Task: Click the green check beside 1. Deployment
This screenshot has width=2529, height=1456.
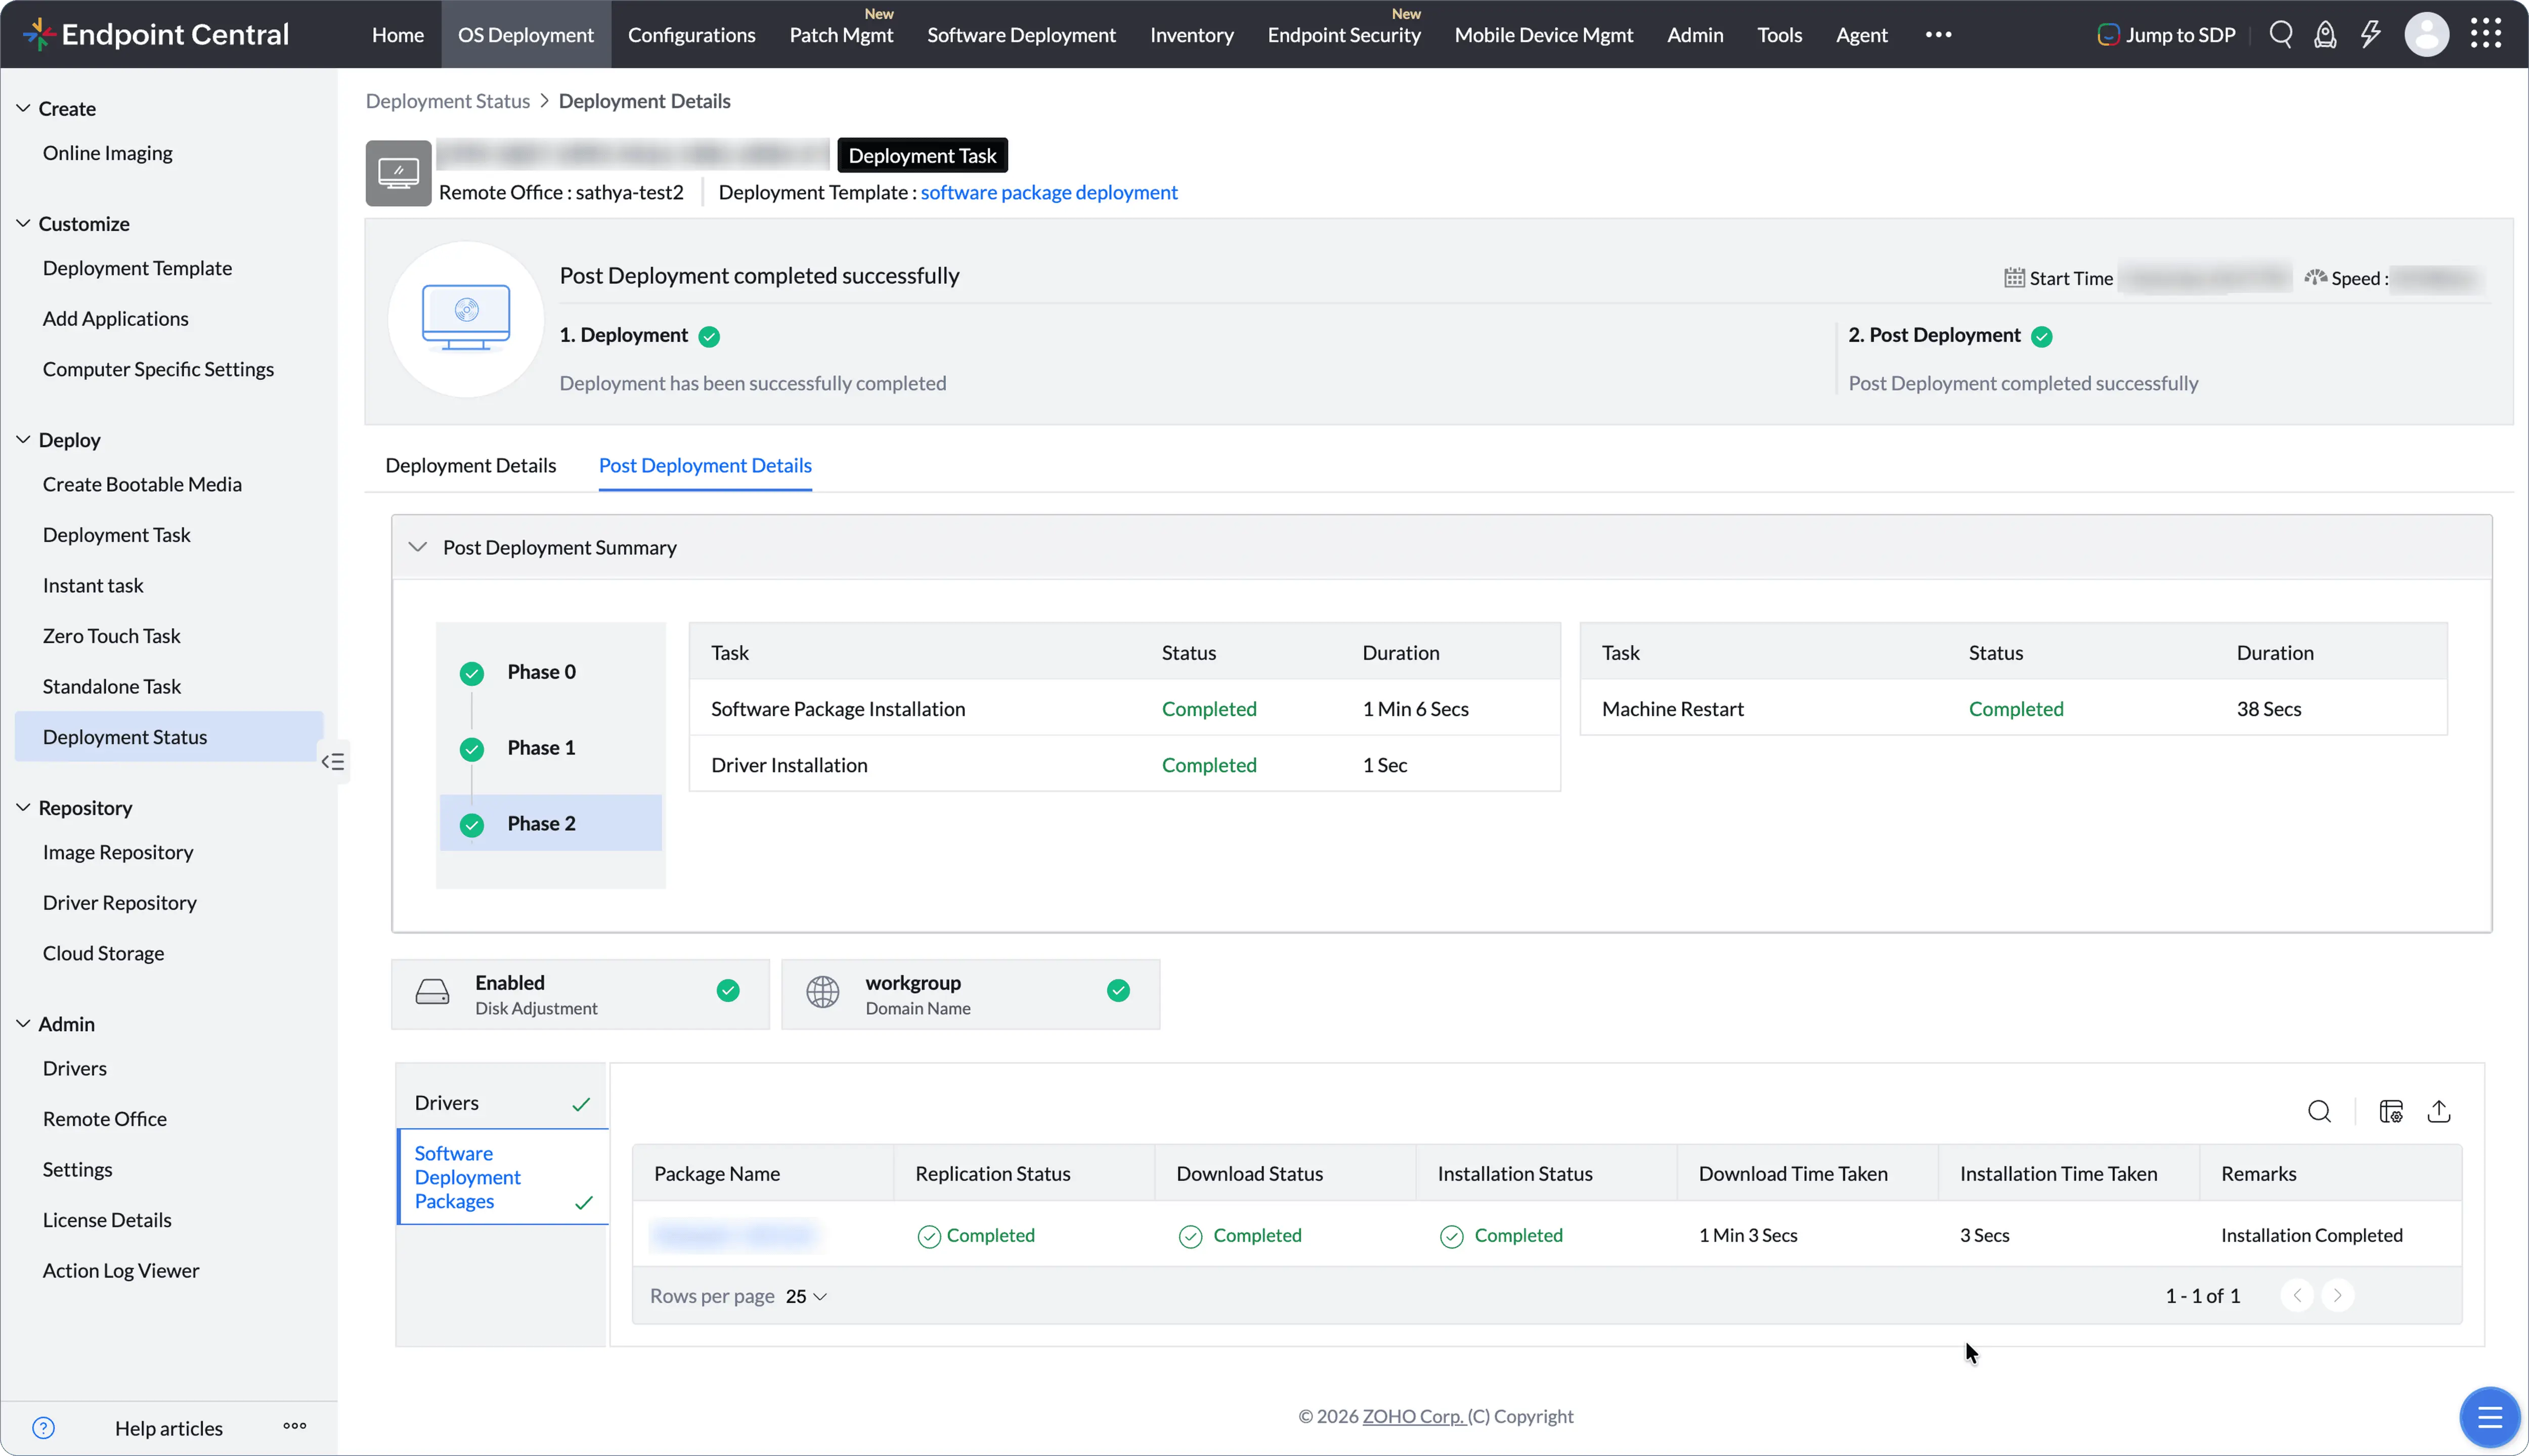Action: (709, 337)
